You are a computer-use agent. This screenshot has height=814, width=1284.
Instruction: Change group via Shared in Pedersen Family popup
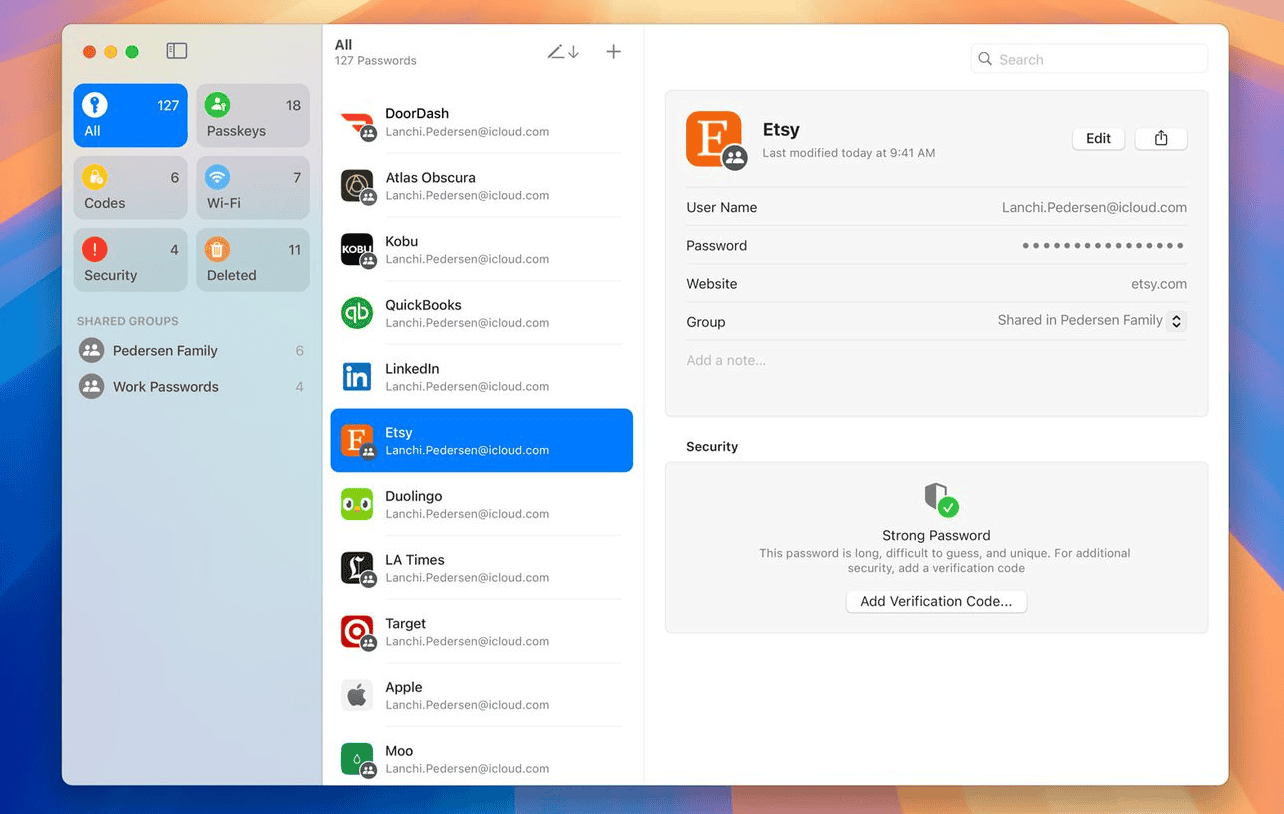(x=1092, y=321)
